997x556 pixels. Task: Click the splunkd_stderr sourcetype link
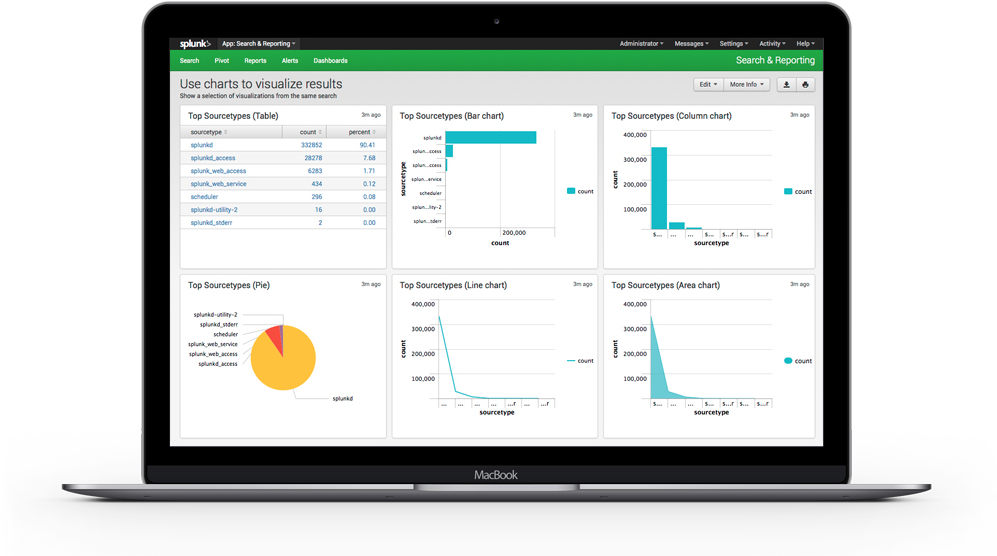point(211,223)
